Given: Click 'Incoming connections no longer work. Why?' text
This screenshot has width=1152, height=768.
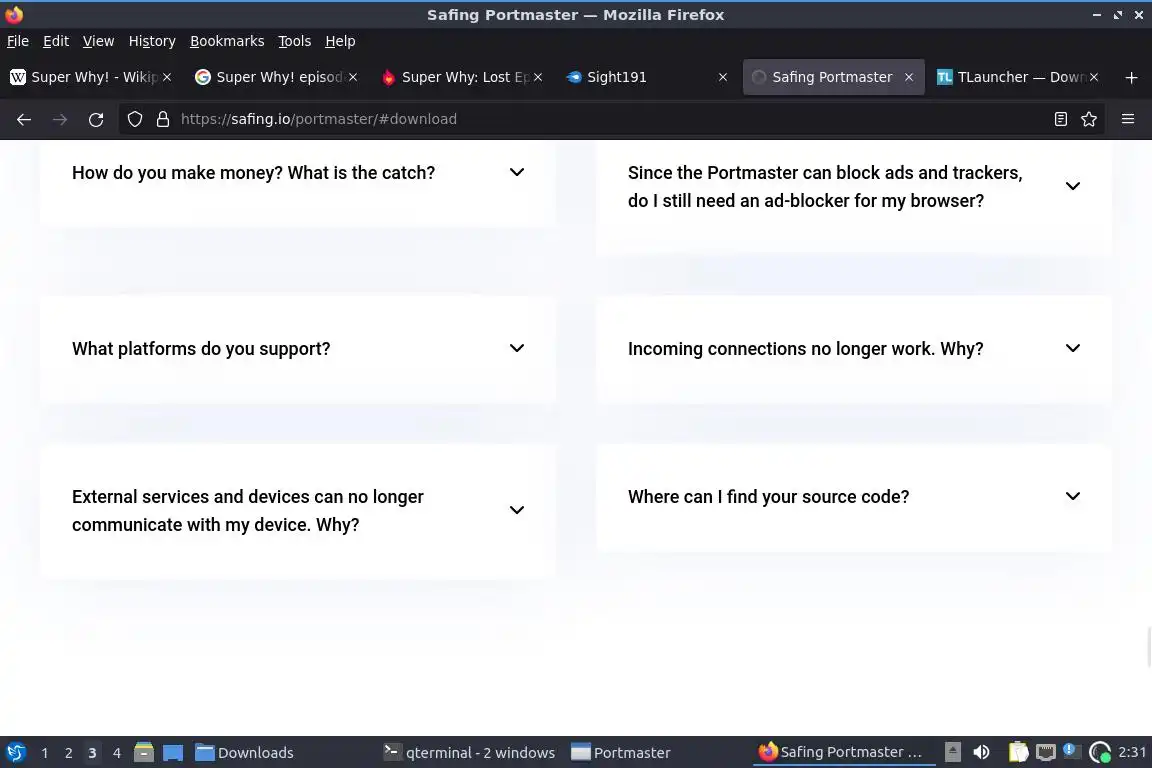Looking at the screenshot, I should (805, 348).
